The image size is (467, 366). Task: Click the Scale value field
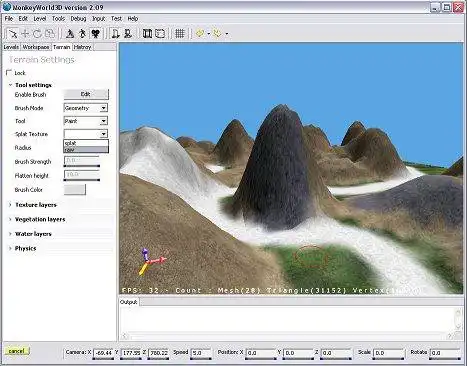[388, 353]
